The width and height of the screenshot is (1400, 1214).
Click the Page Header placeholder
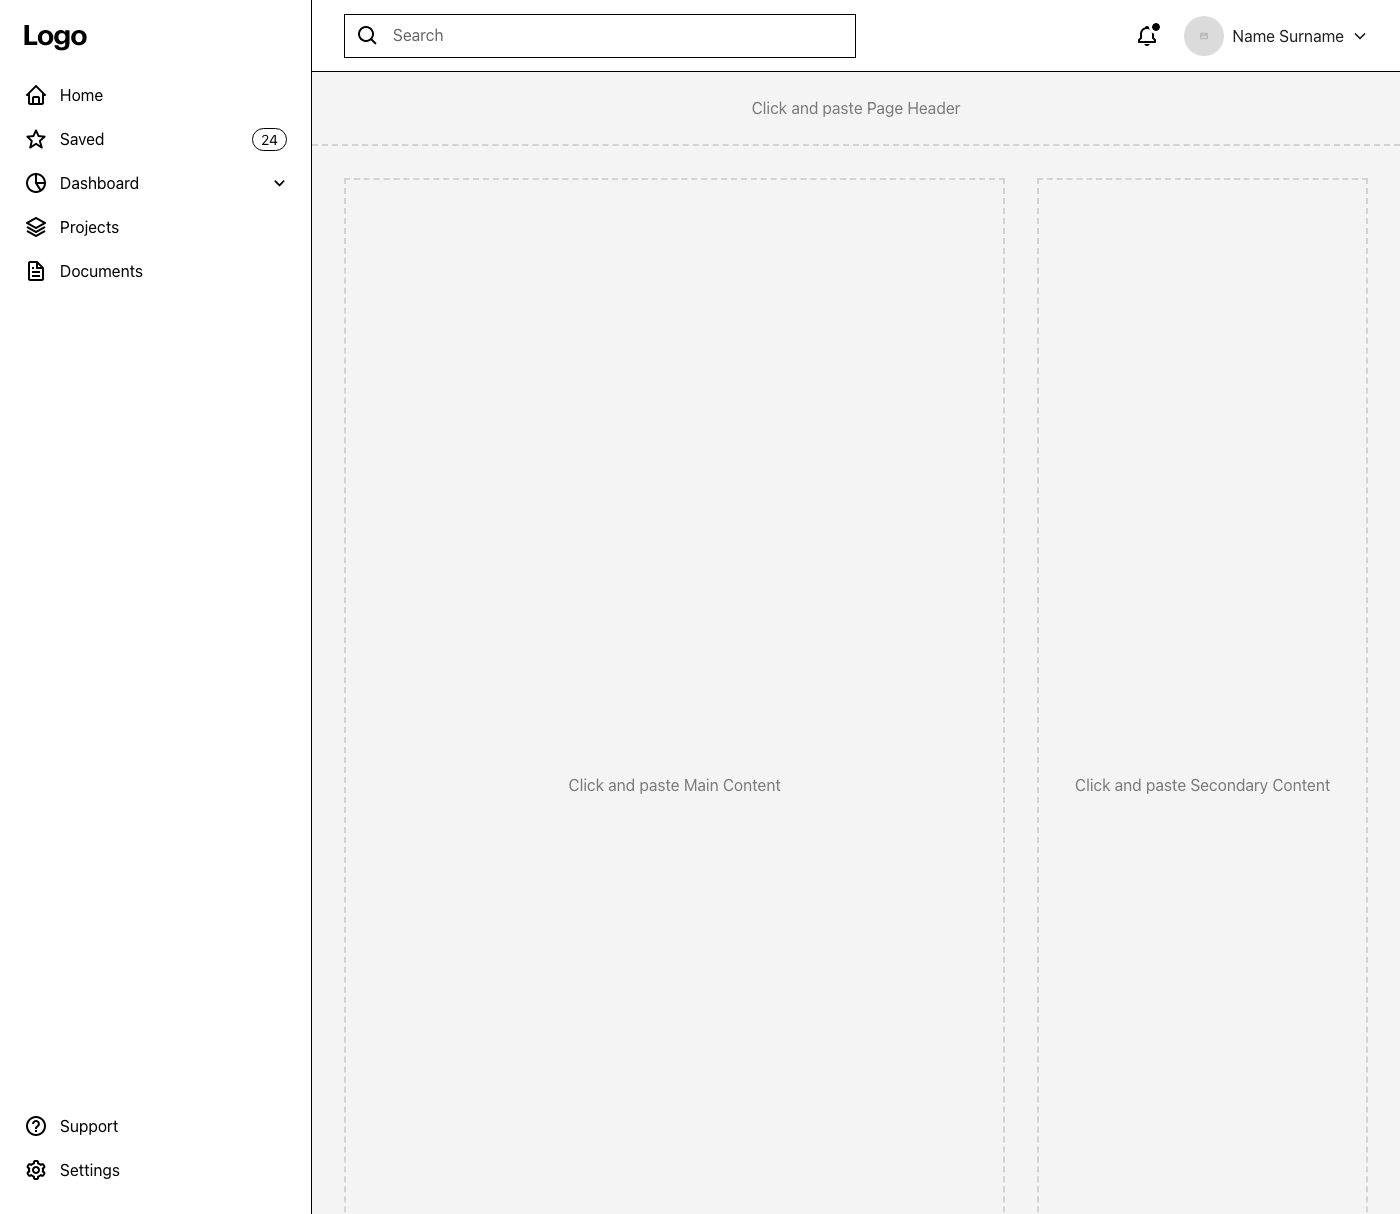856,108
